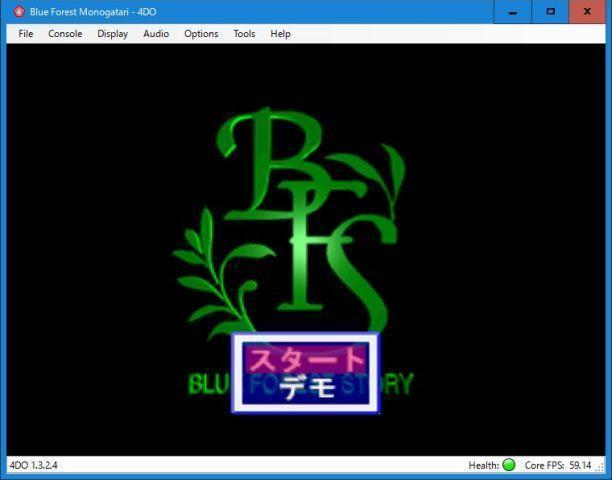Click the Health label in status bar

(483, 465)
